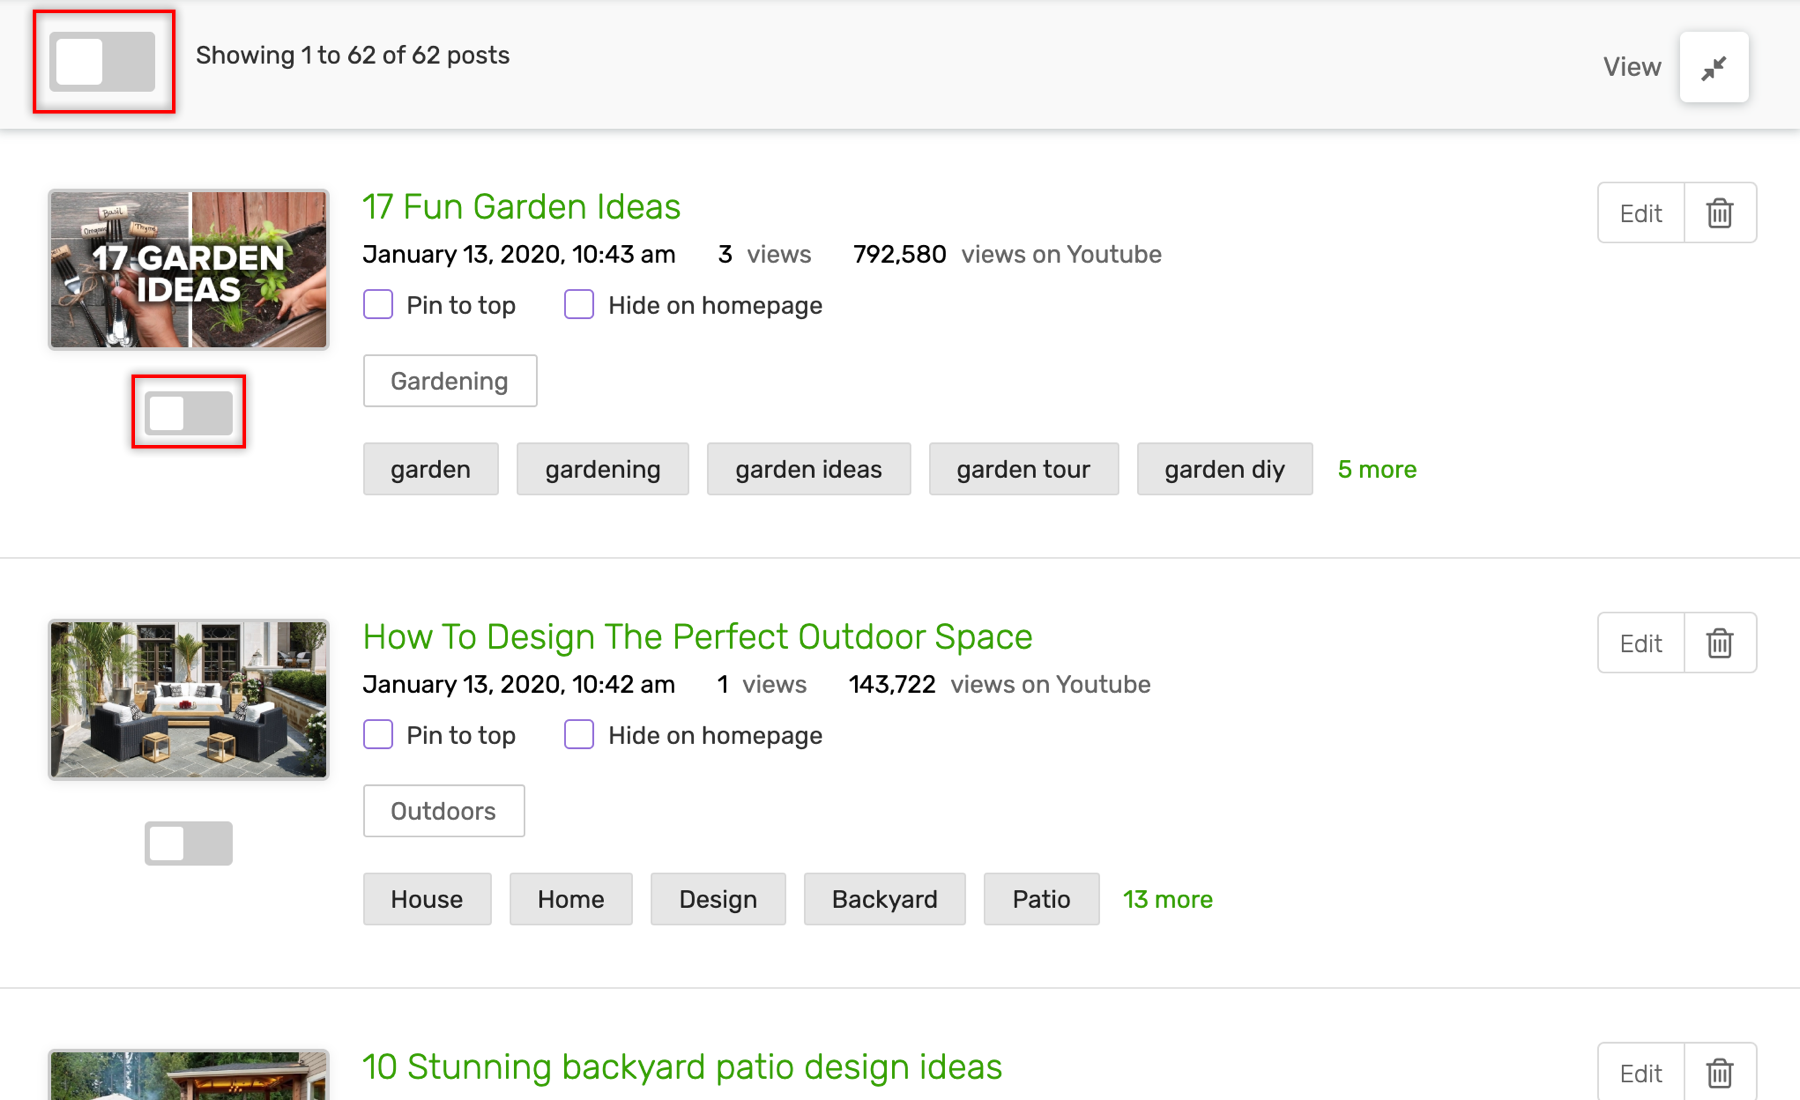1800x1100 pixels.
Task: Select the Outdoors category button
Action: point(444,811)
